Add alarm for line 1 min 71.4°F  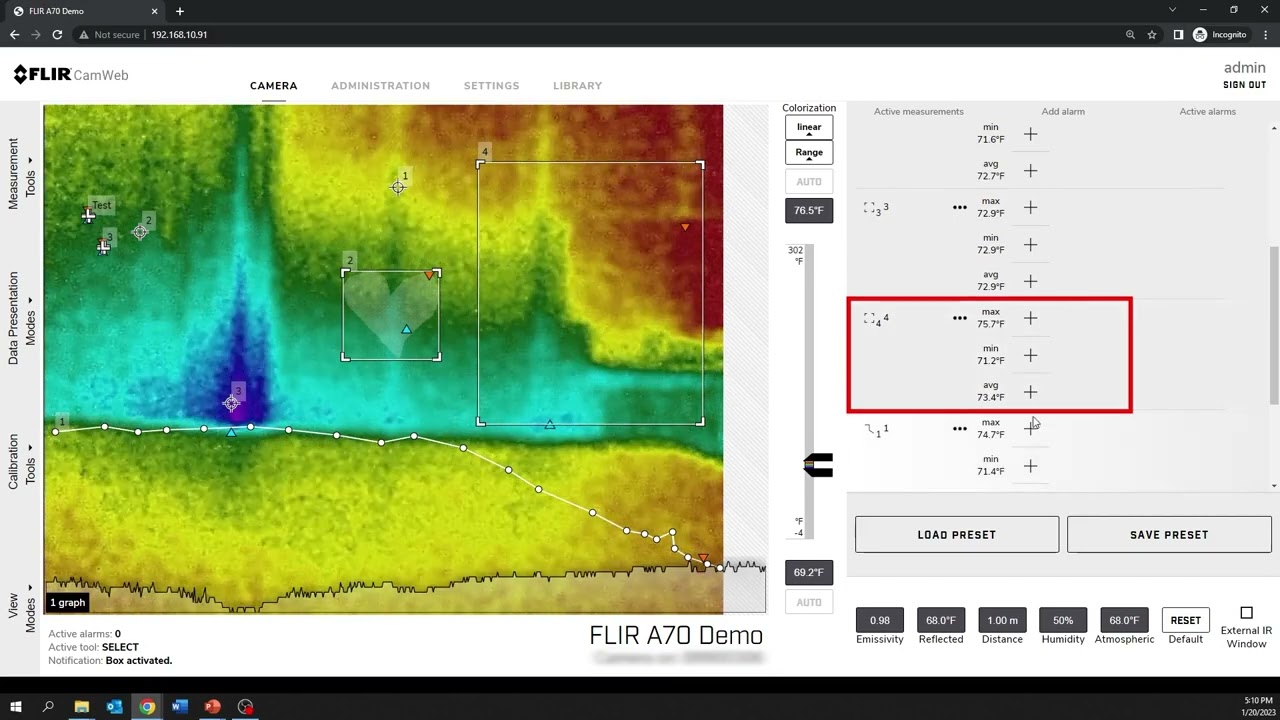pyautogui.click(x=1030, y=466)
